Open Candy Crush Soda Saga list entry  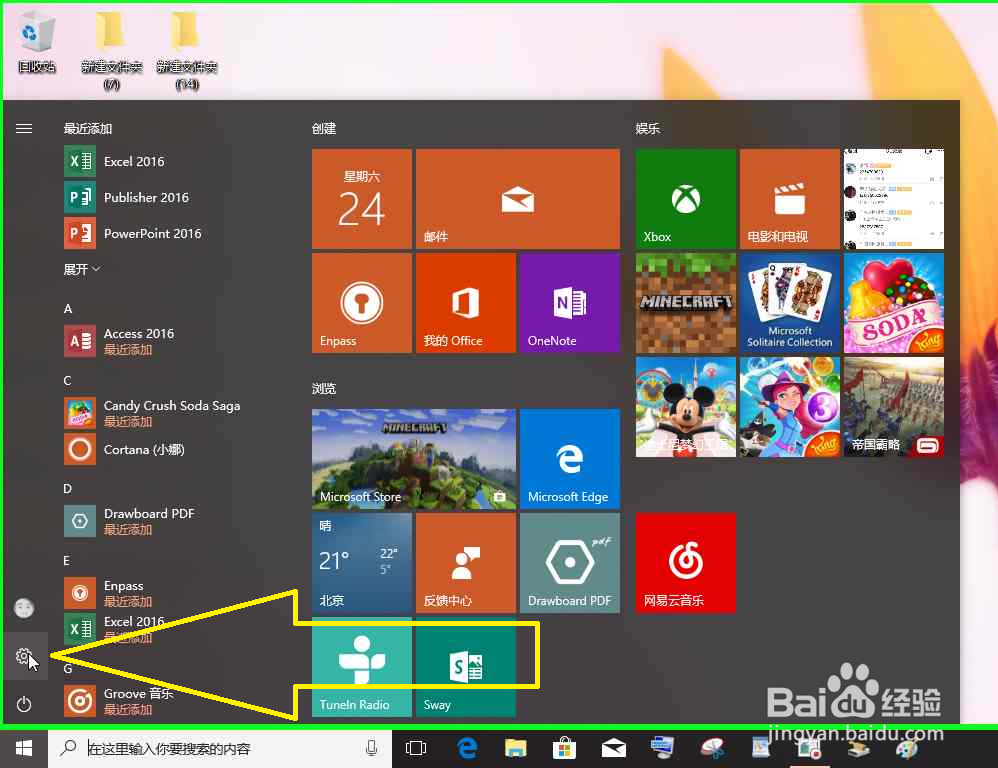[x=152, y=413]
